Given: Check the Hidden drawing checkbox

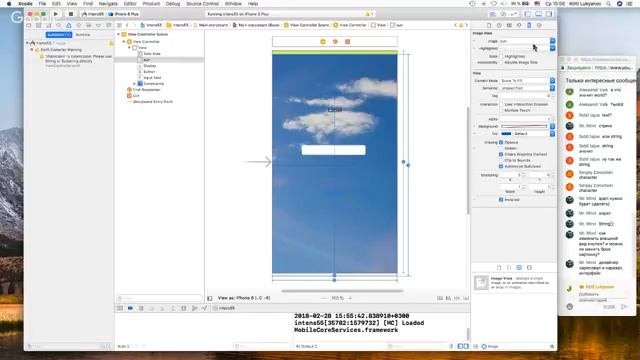Looking at the screenshot, I should (501, 149).
